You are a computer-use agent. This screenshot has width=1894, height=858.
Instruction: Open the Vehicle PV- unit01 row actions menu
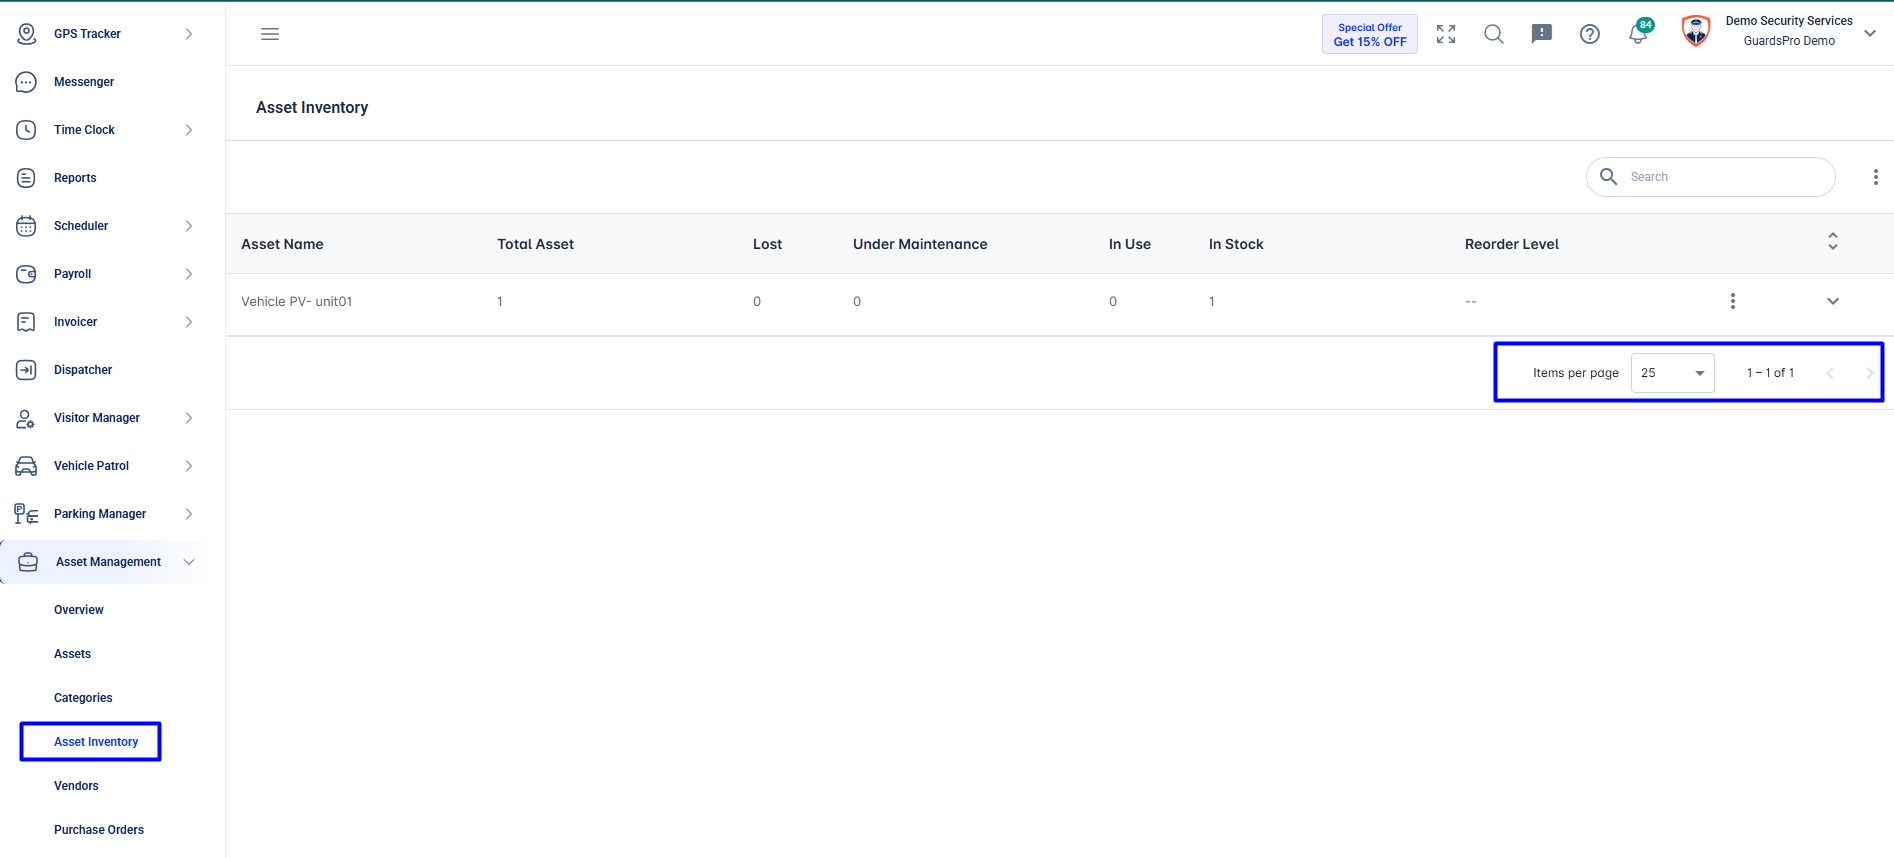[x=1733, y=301]
